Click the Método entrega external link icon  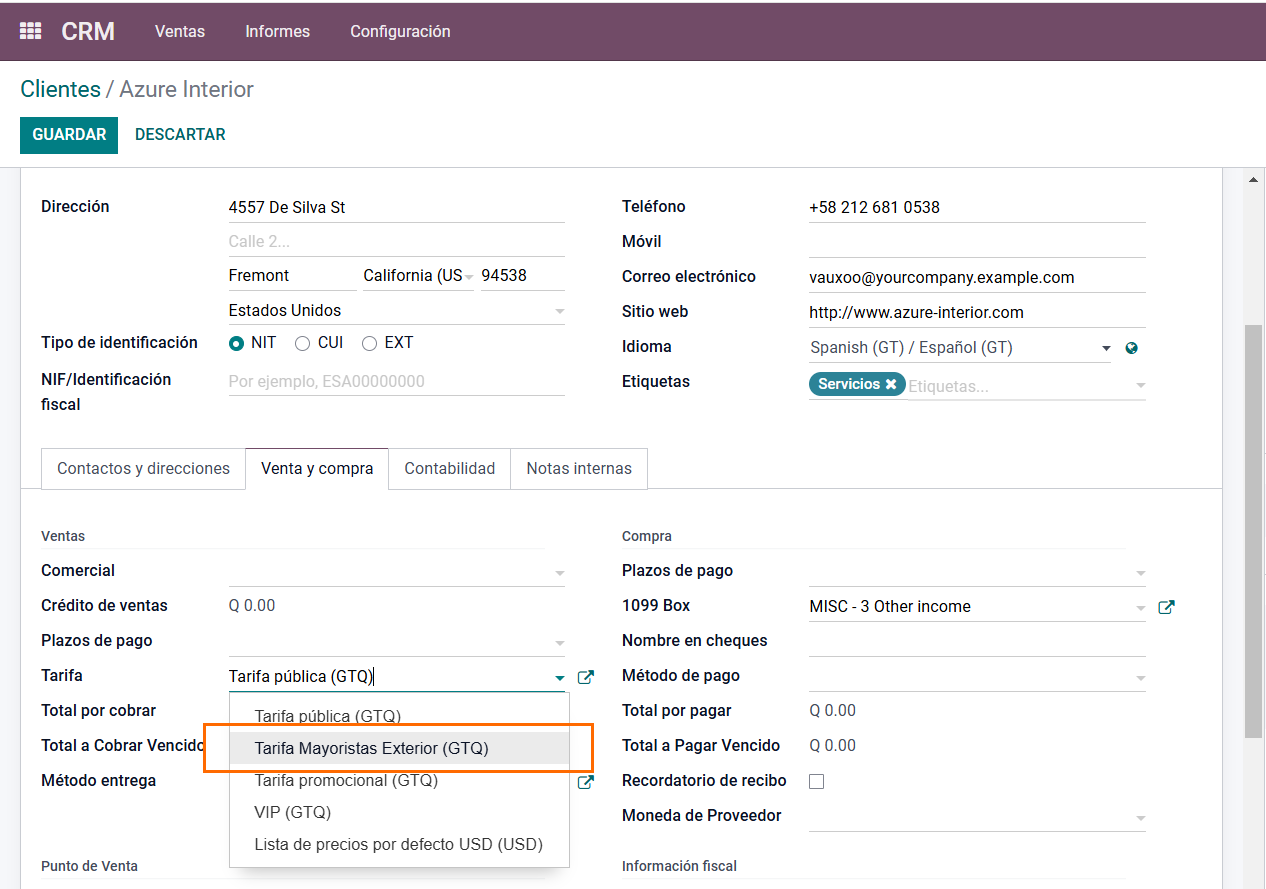point(586,782)
